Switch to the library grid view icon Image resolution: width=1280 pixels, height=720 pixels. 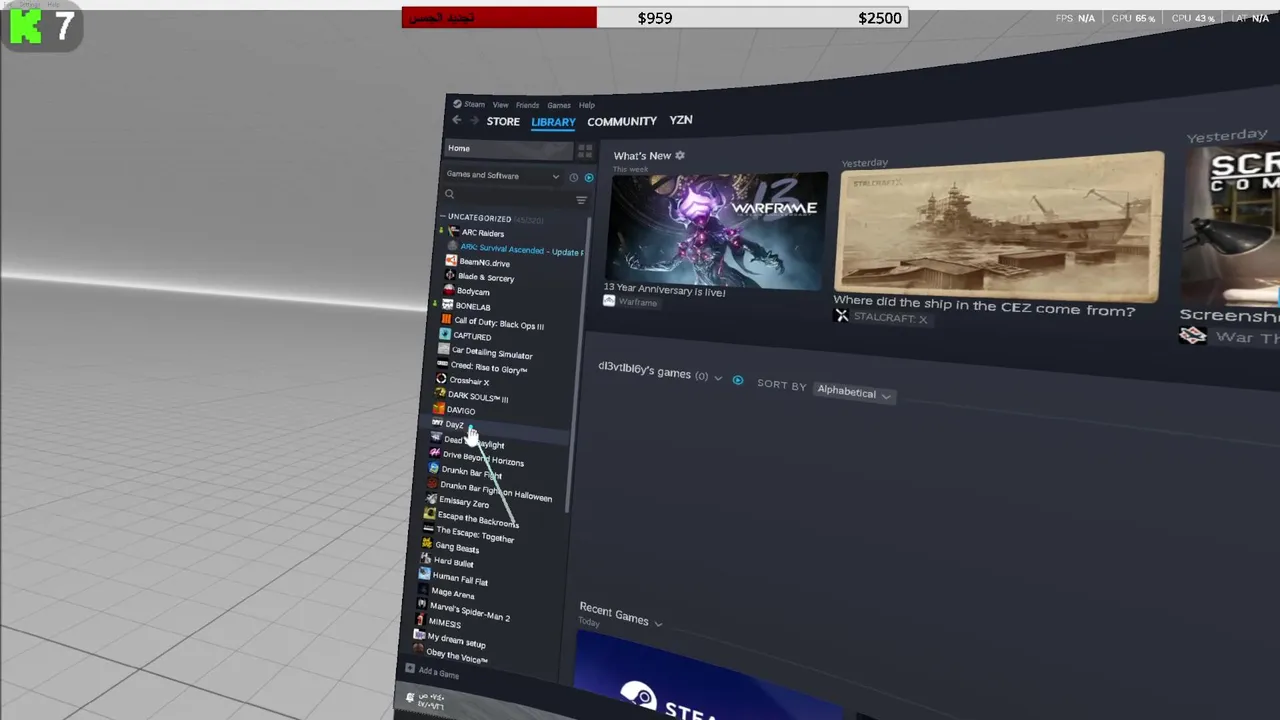(x=585, y=150)
